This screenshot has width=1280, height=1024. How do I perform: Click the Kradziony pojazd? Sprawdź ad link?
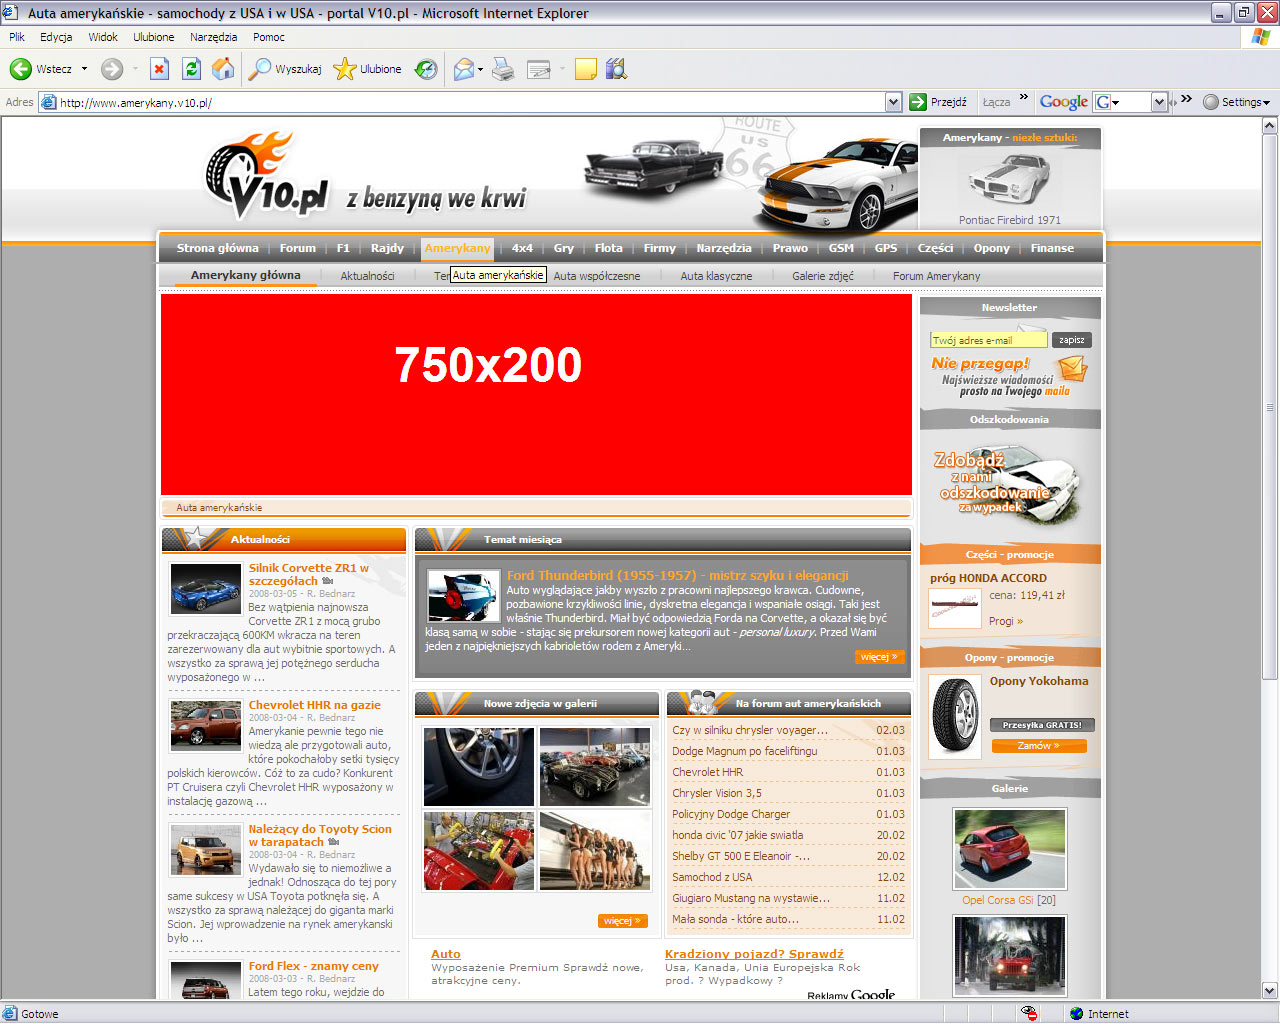[x=754, y=954]
